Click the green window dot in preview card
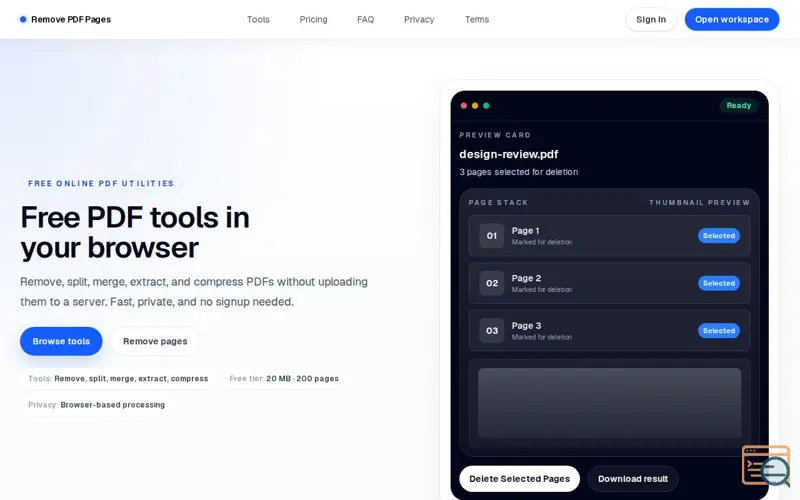The height and width of the screenshot is (500, 800). [486, 106]
